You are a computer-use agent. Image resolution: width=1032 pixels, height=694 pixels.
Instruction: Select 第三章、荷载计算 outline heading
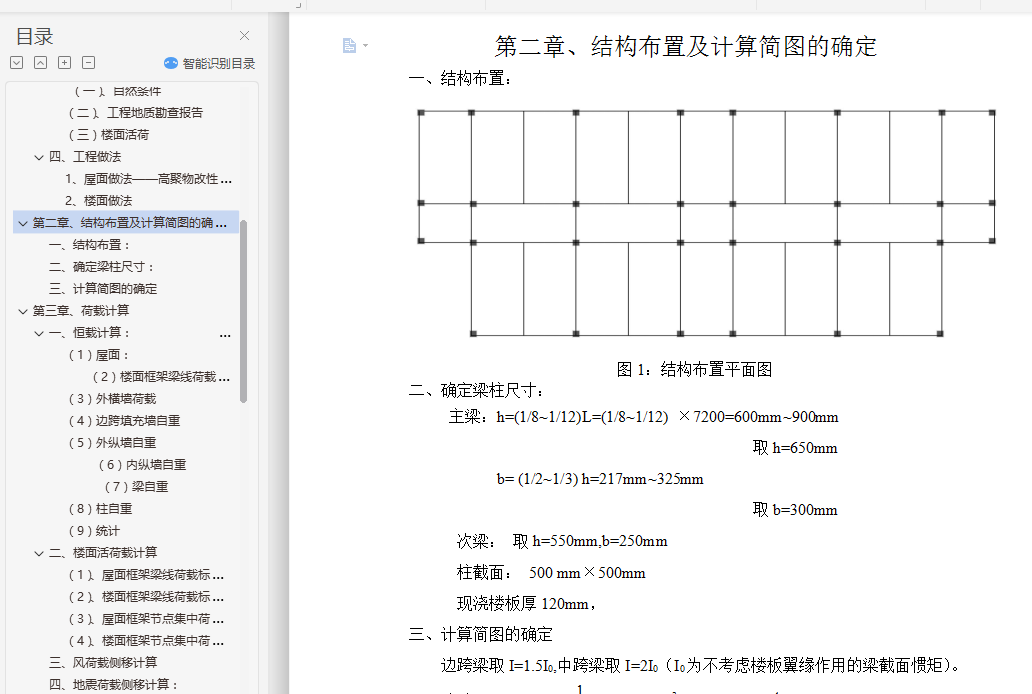coord(81,311)
